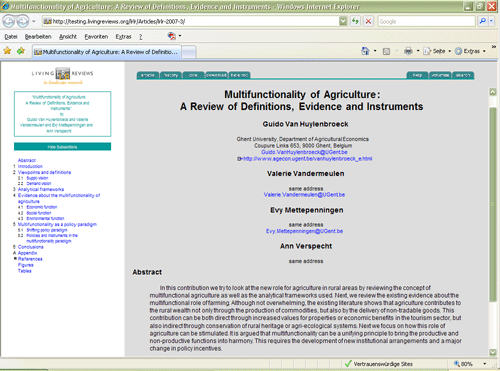Open the Extras tools menu in command bar
The image size is (500, 371).
pos(470,51)
